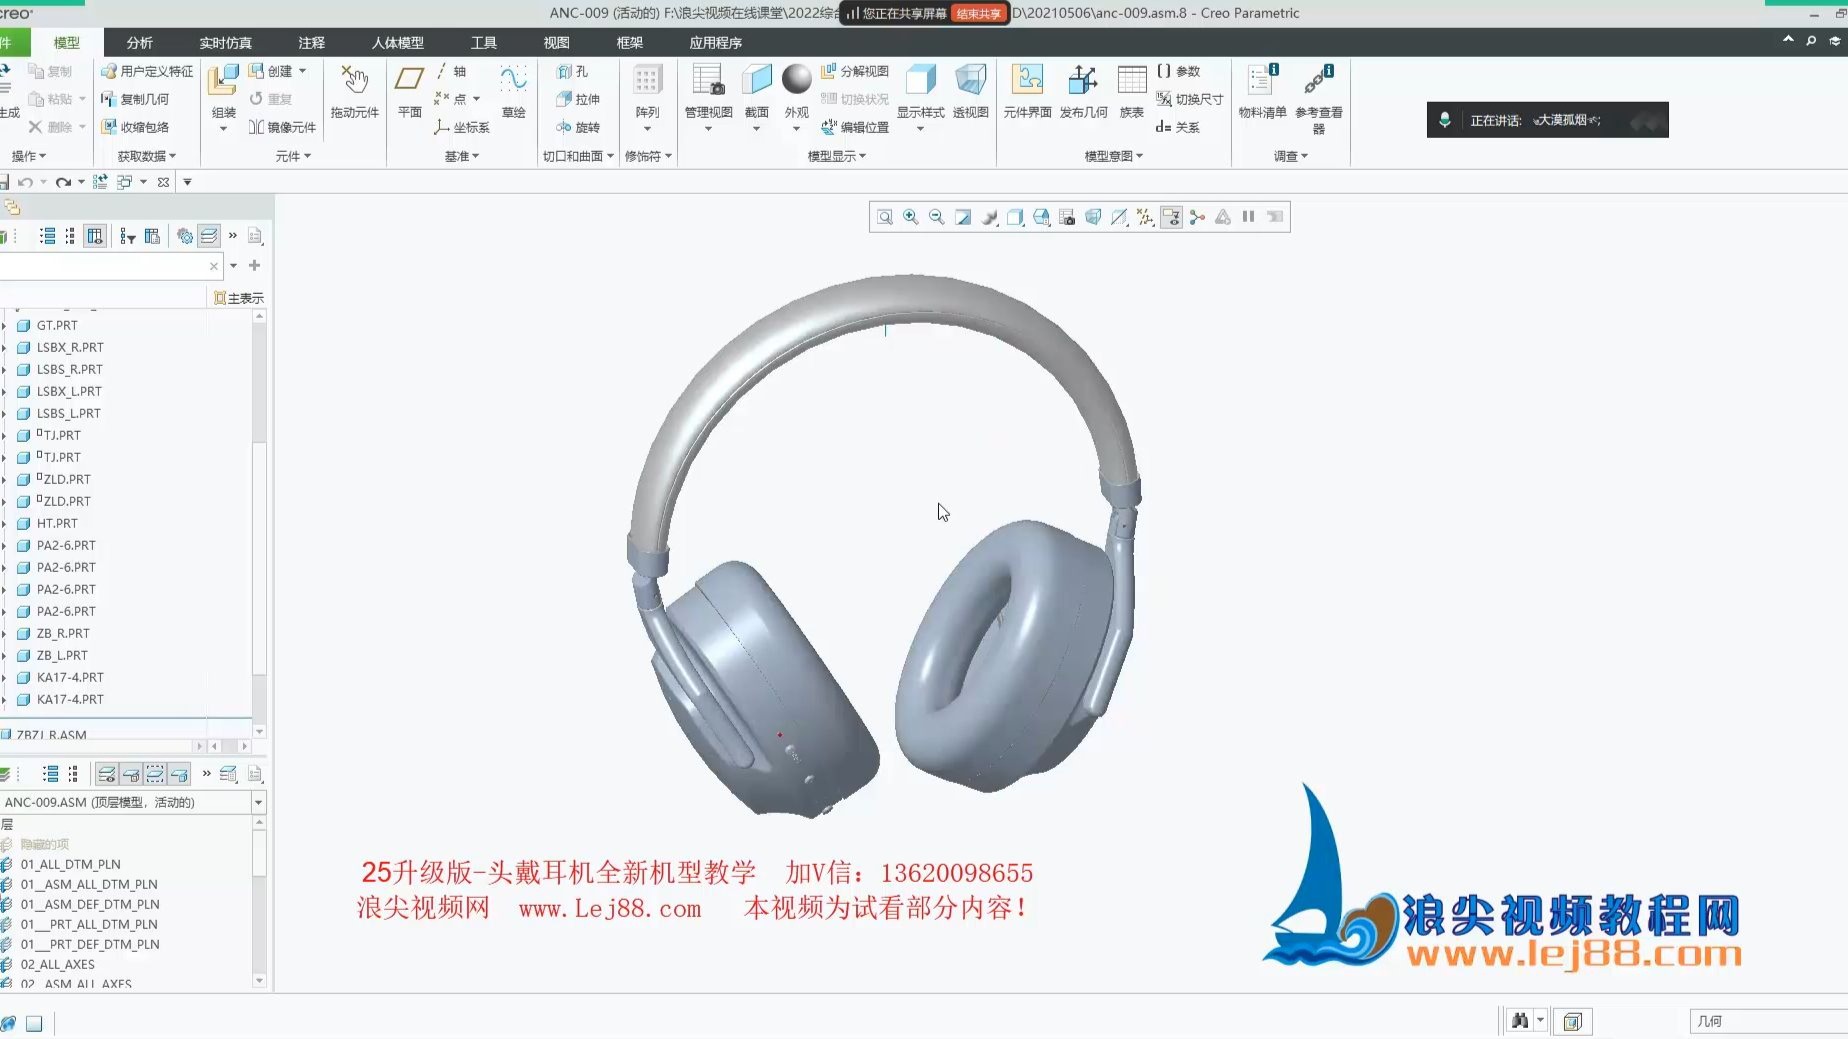This screenshot has height=1039, width=1848.
Task: Expand the Create (创建) dropdown arrow
Action: pyautogui.click(x=302, y=71)
